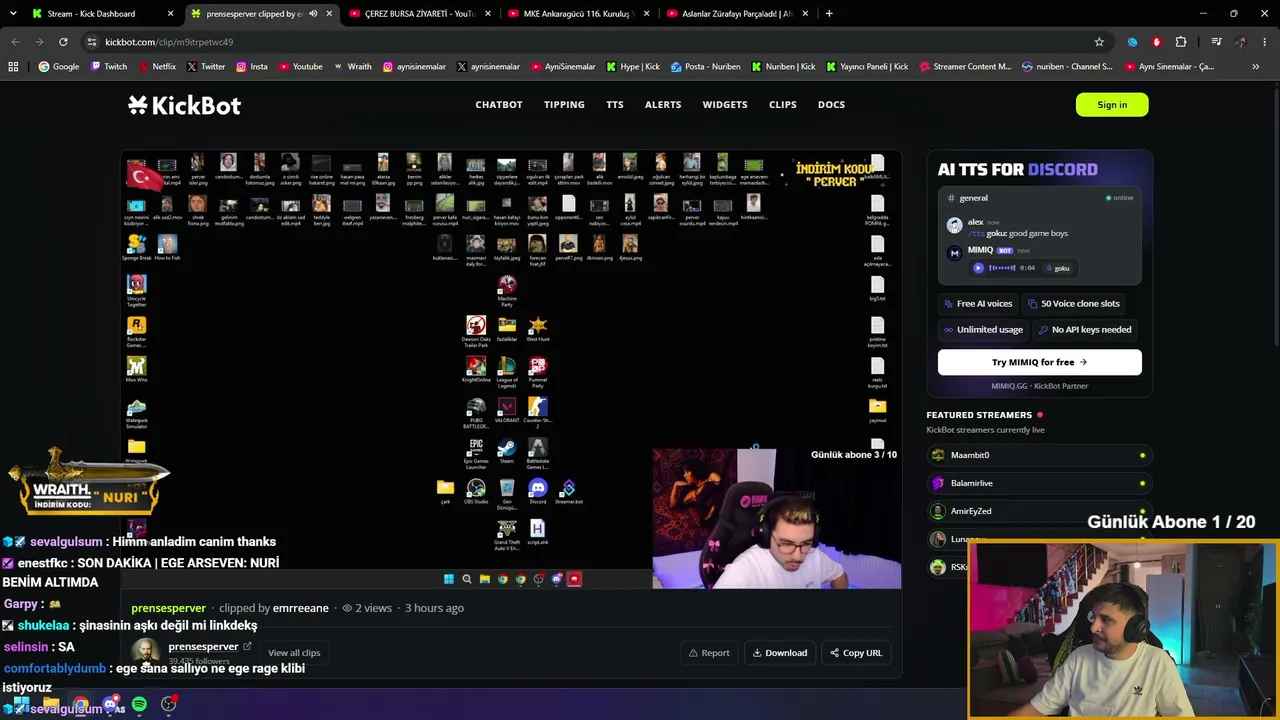1280x720 pixels.
Task: Open the Yayıncı Paneli | Kick bookmark
Action: pyautogui.click(x=867, y=67)
